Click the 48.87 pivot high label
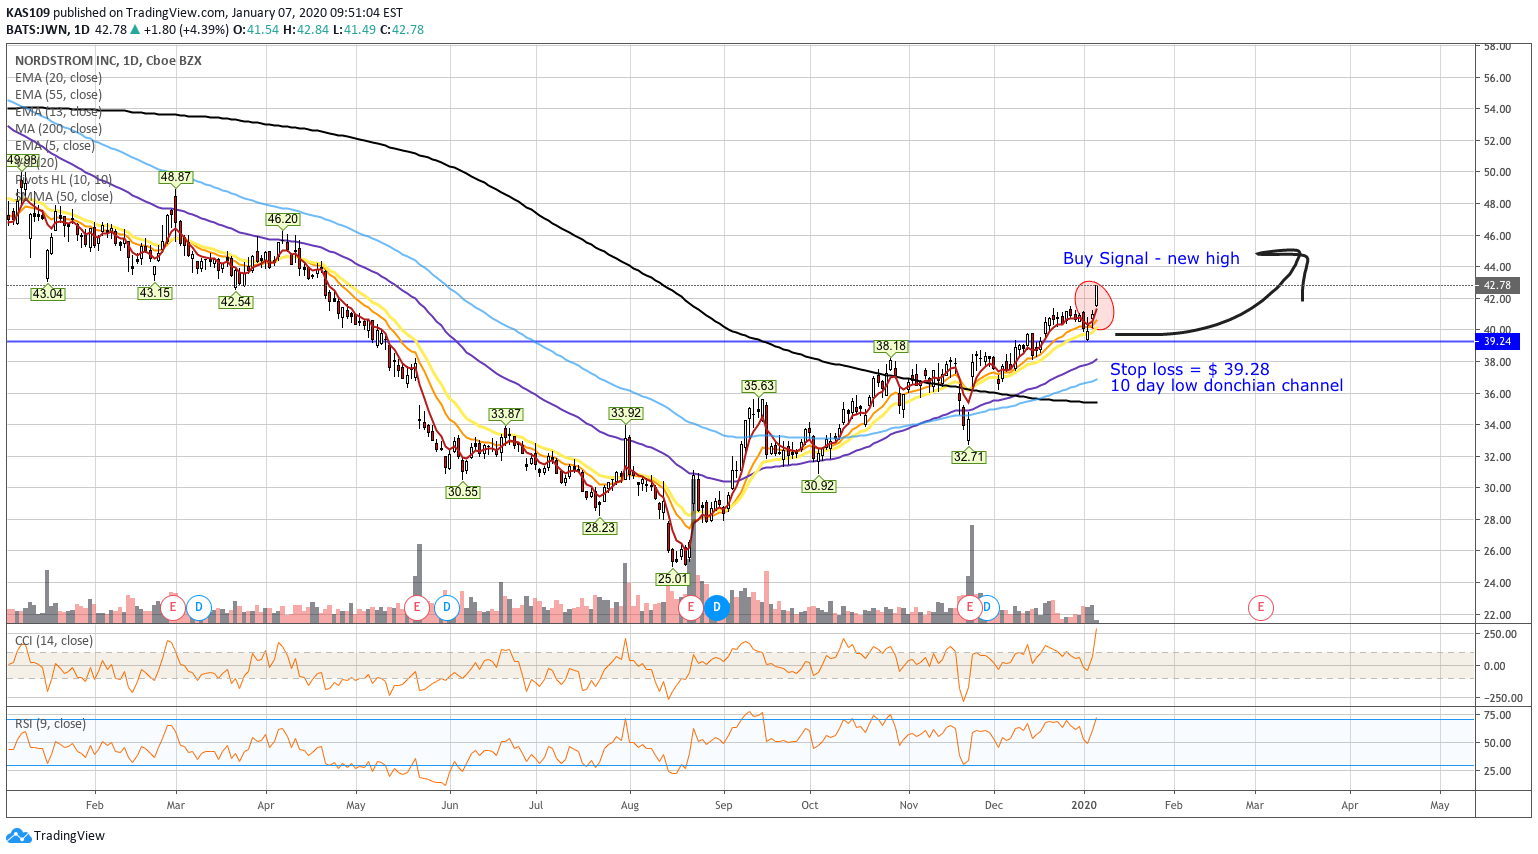1538x854 pixels. (175, 177)
